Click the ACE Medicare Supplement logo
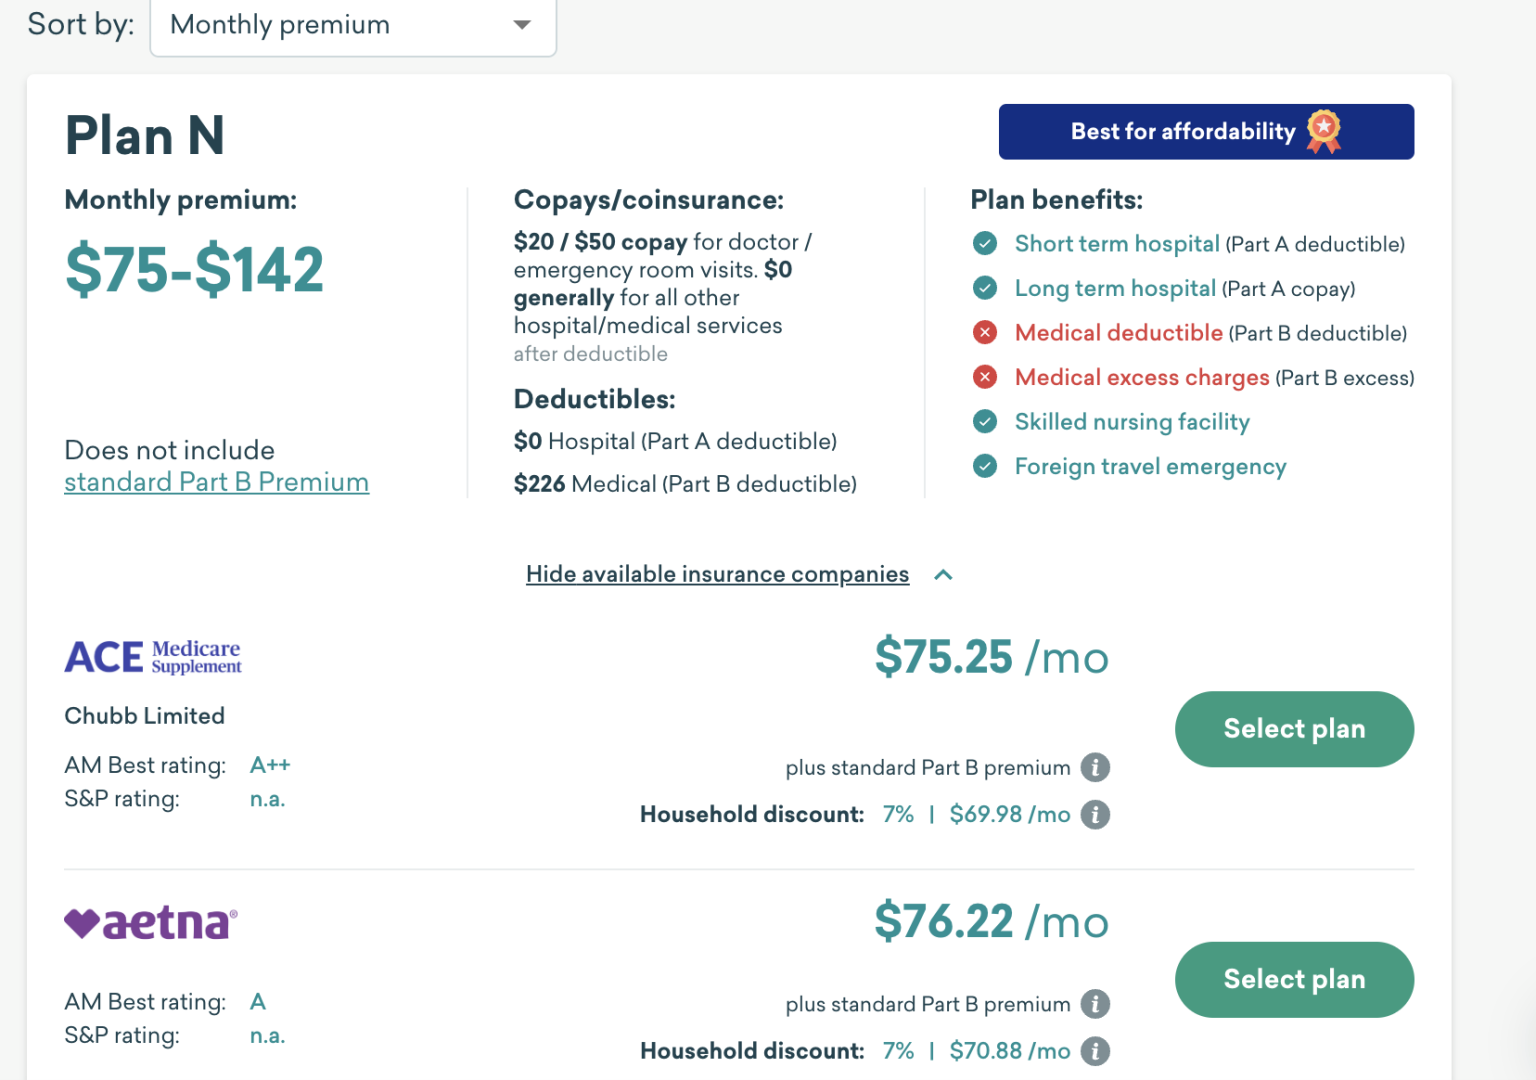The height and width of the screenshot is (1080, 1536). (152, 656)
